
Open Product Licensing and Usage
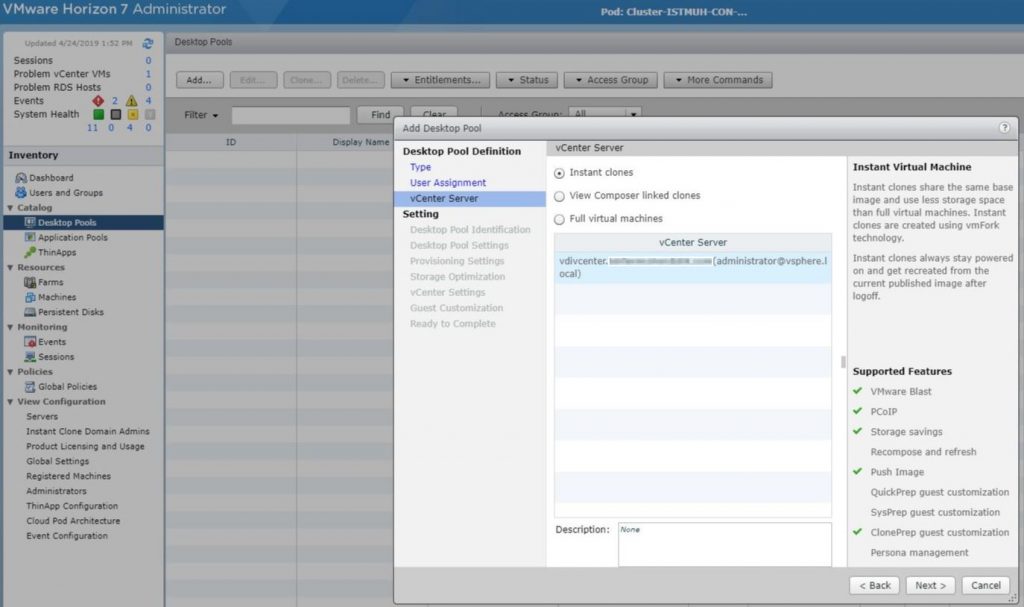(x=85, y=447)
